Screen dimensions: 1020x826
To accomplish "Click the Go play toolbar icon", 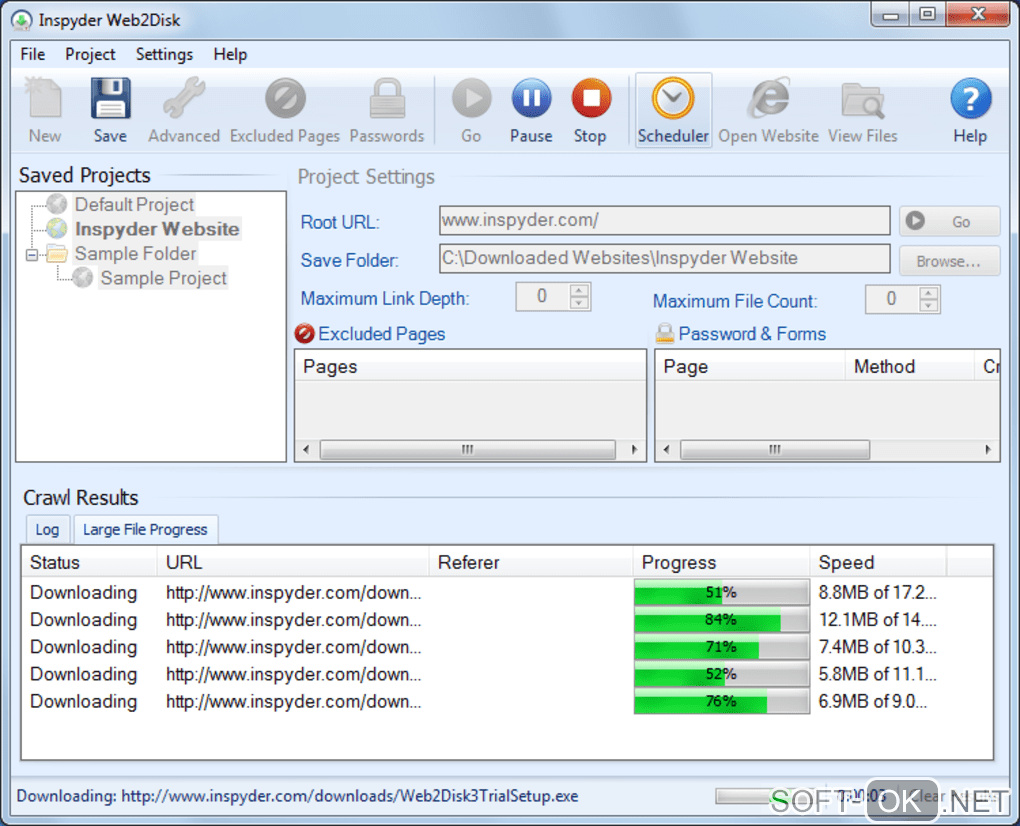I will point(472,99).
